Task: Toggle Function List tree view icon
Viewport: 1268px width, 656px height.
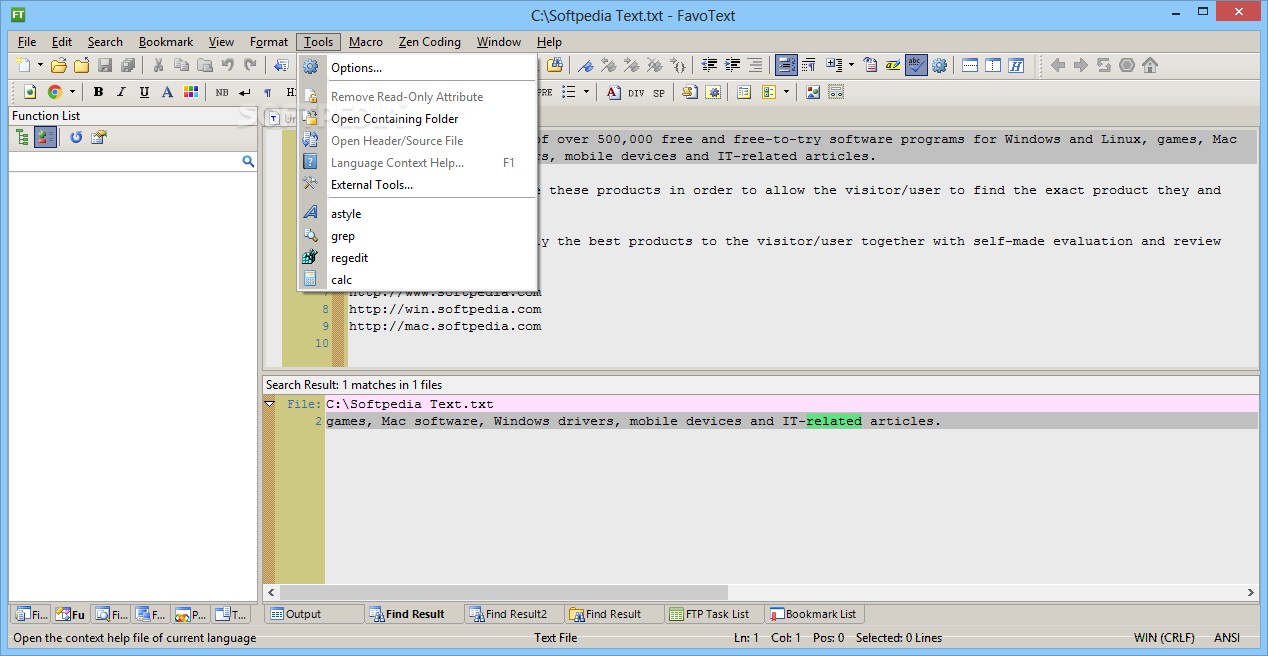Action: point(22,138)
